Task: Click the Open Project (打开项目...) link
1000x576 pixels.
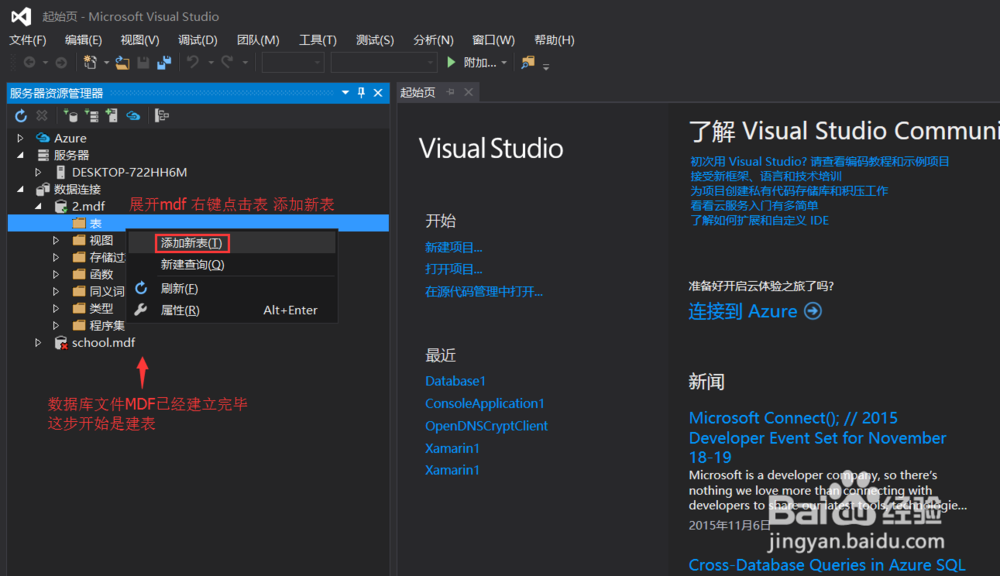Action: point(453,269)
